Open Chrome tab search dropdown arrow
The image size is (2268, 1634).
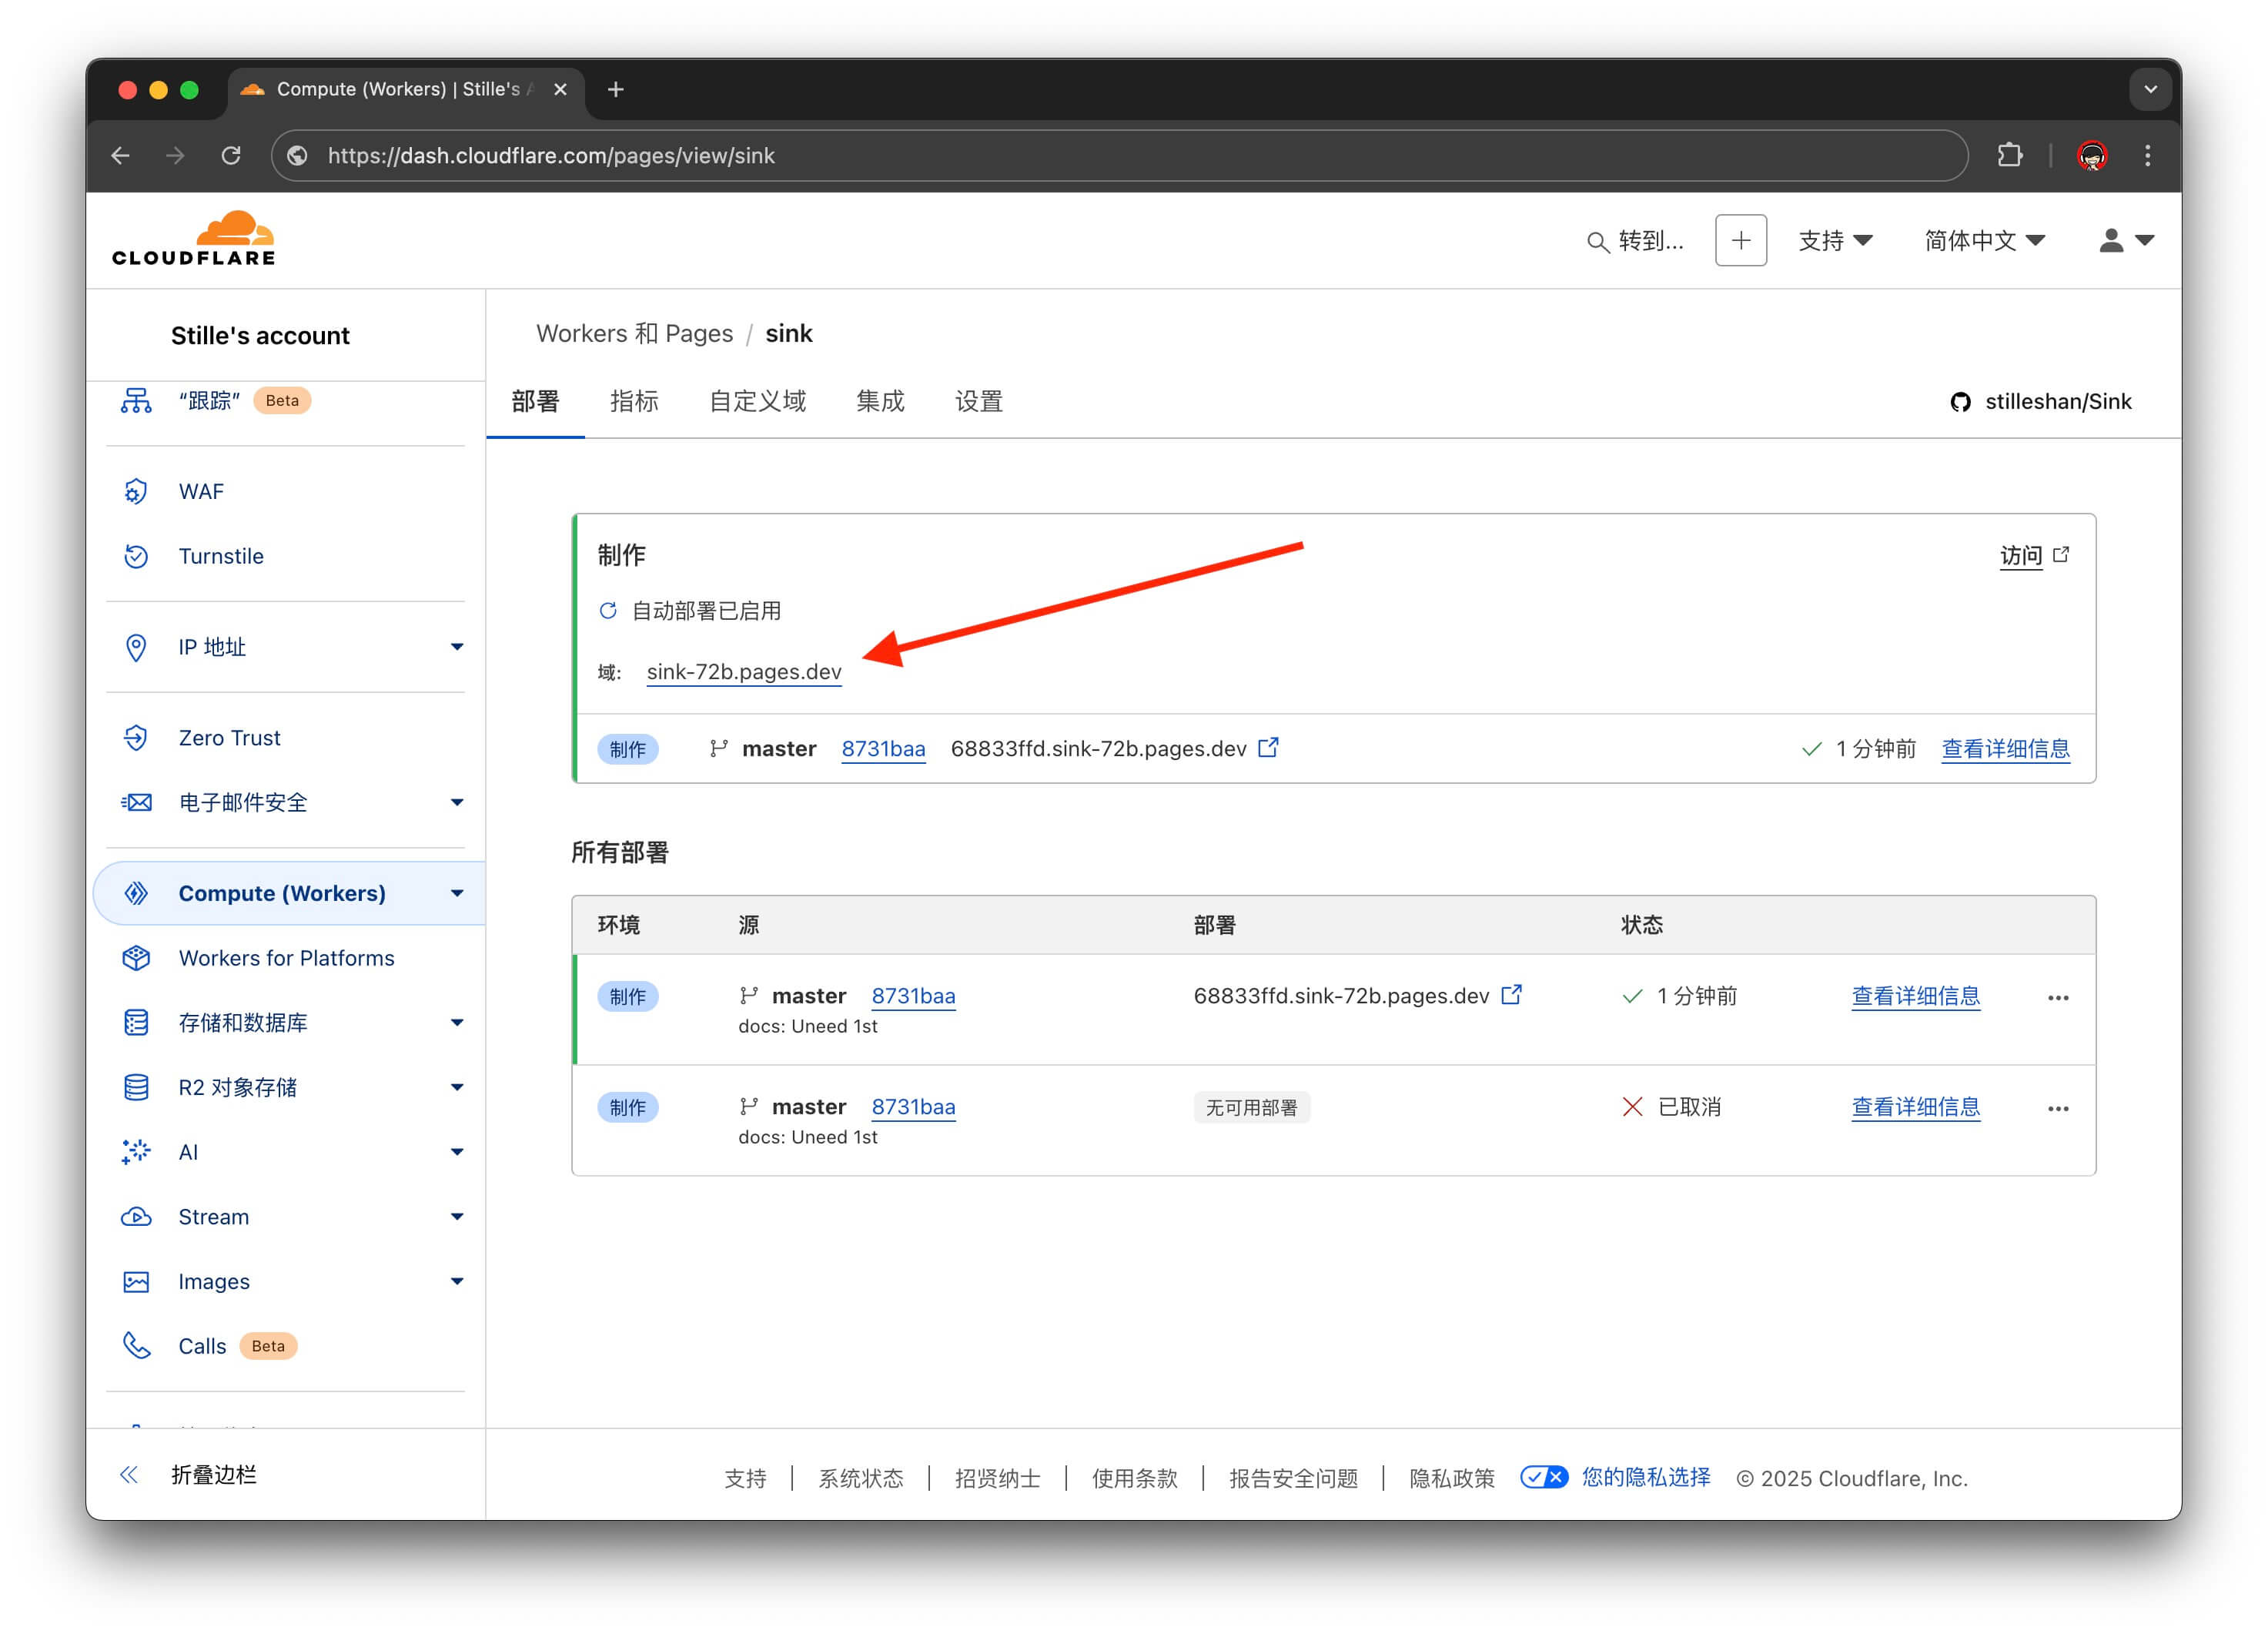2150,89
